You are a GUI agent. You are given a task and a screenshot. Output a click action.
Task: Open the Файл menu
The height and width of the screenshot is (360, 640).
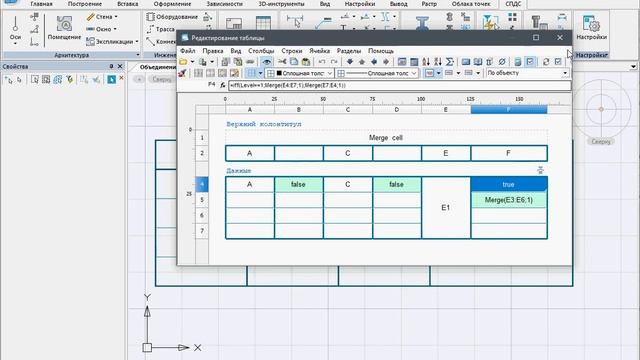tap(188, 51)
